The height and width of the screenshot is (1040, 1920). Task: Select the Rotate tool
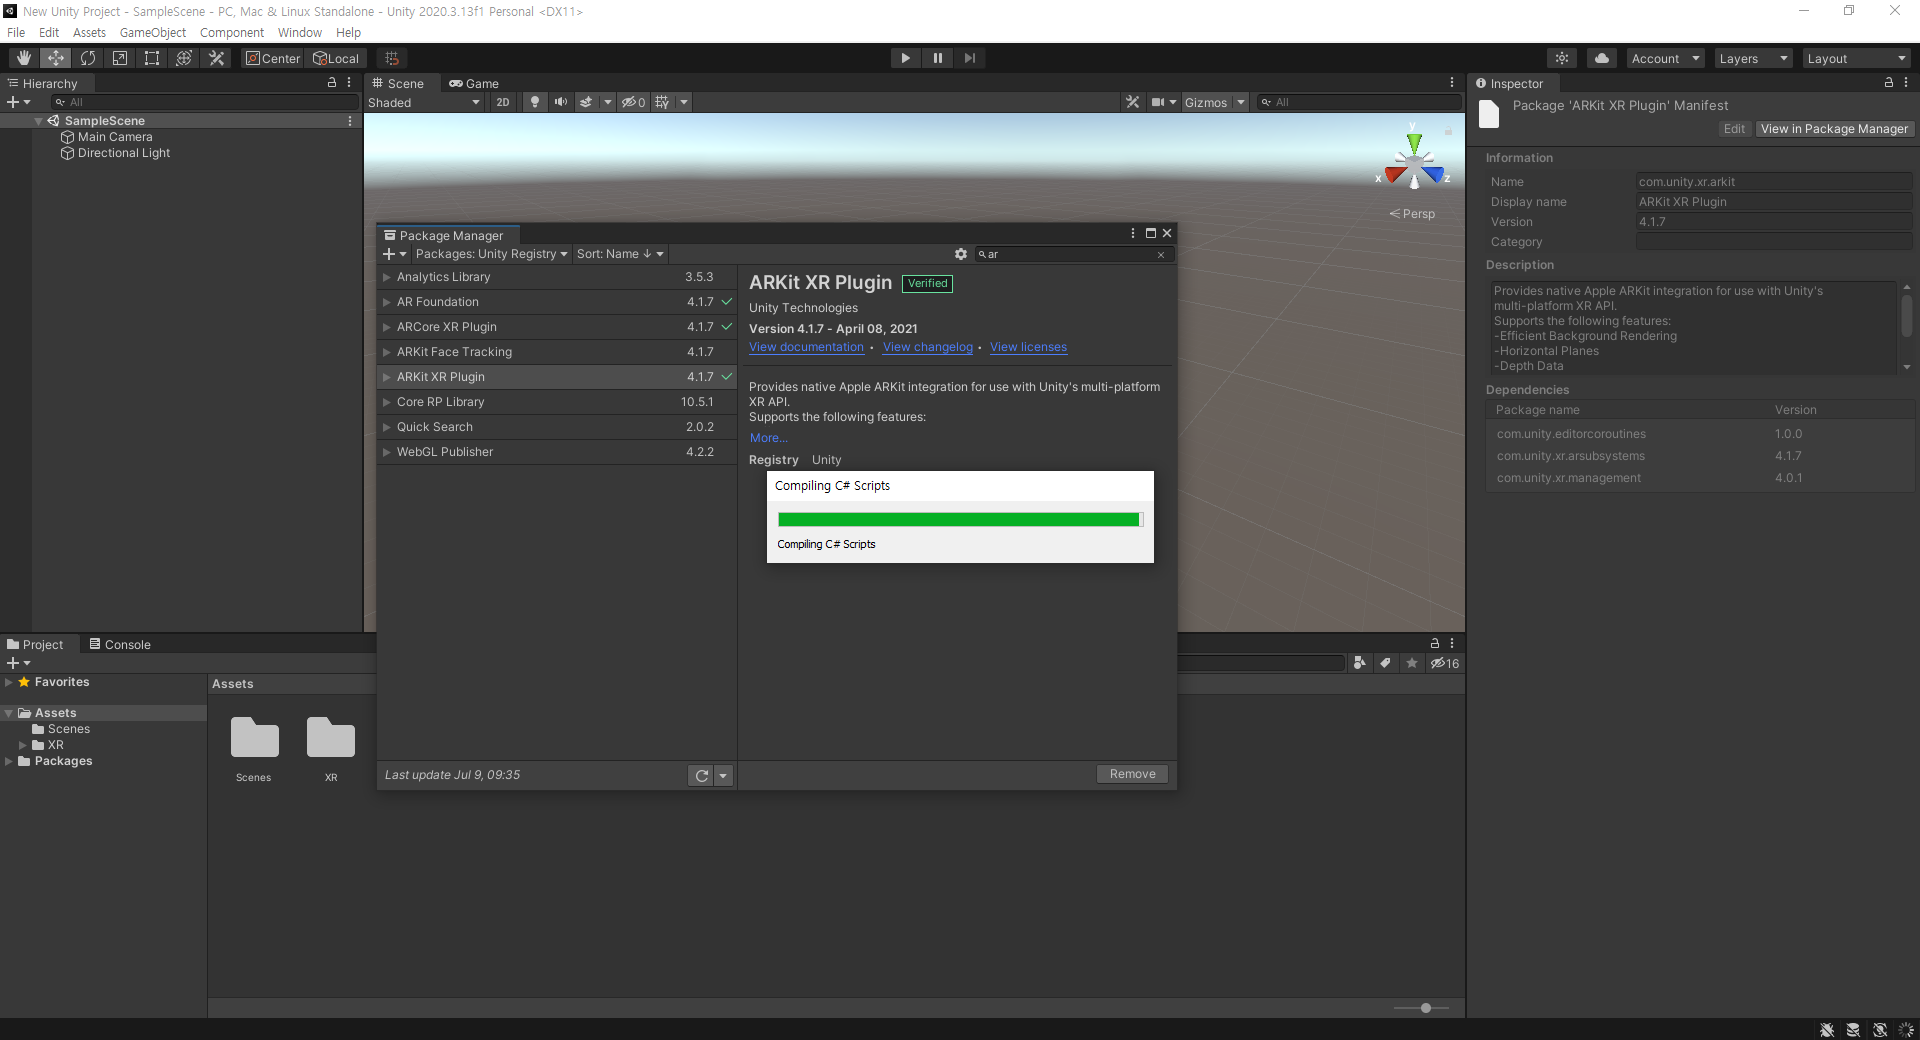point(88,58)
